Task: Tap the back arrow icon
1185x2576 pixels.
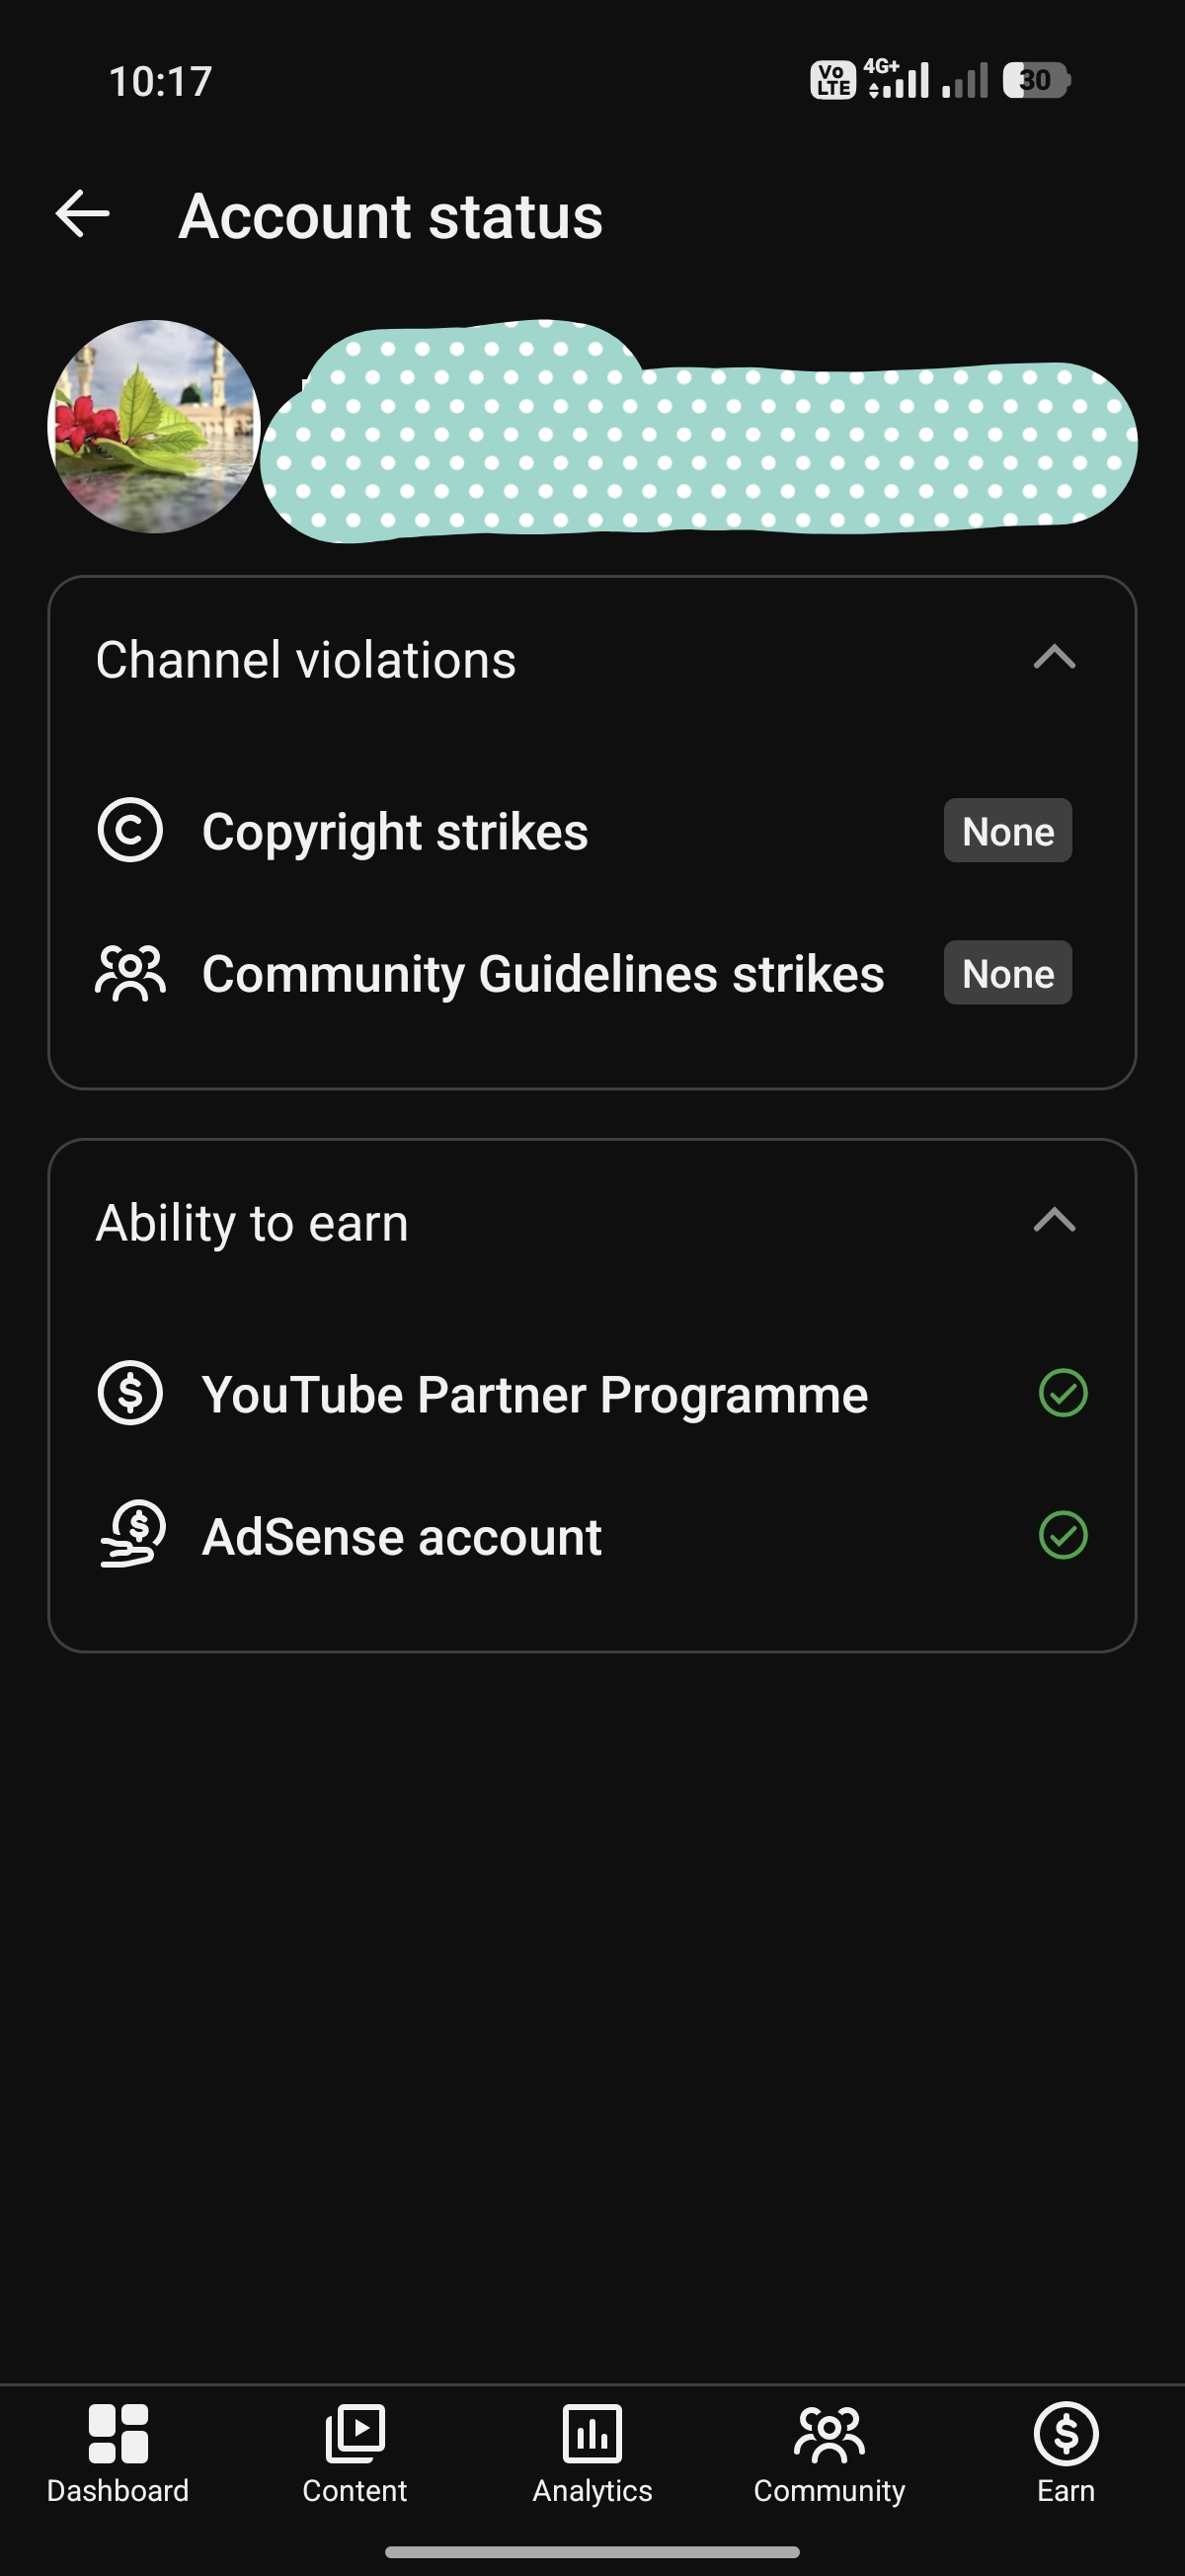Action: click(82, 214)
